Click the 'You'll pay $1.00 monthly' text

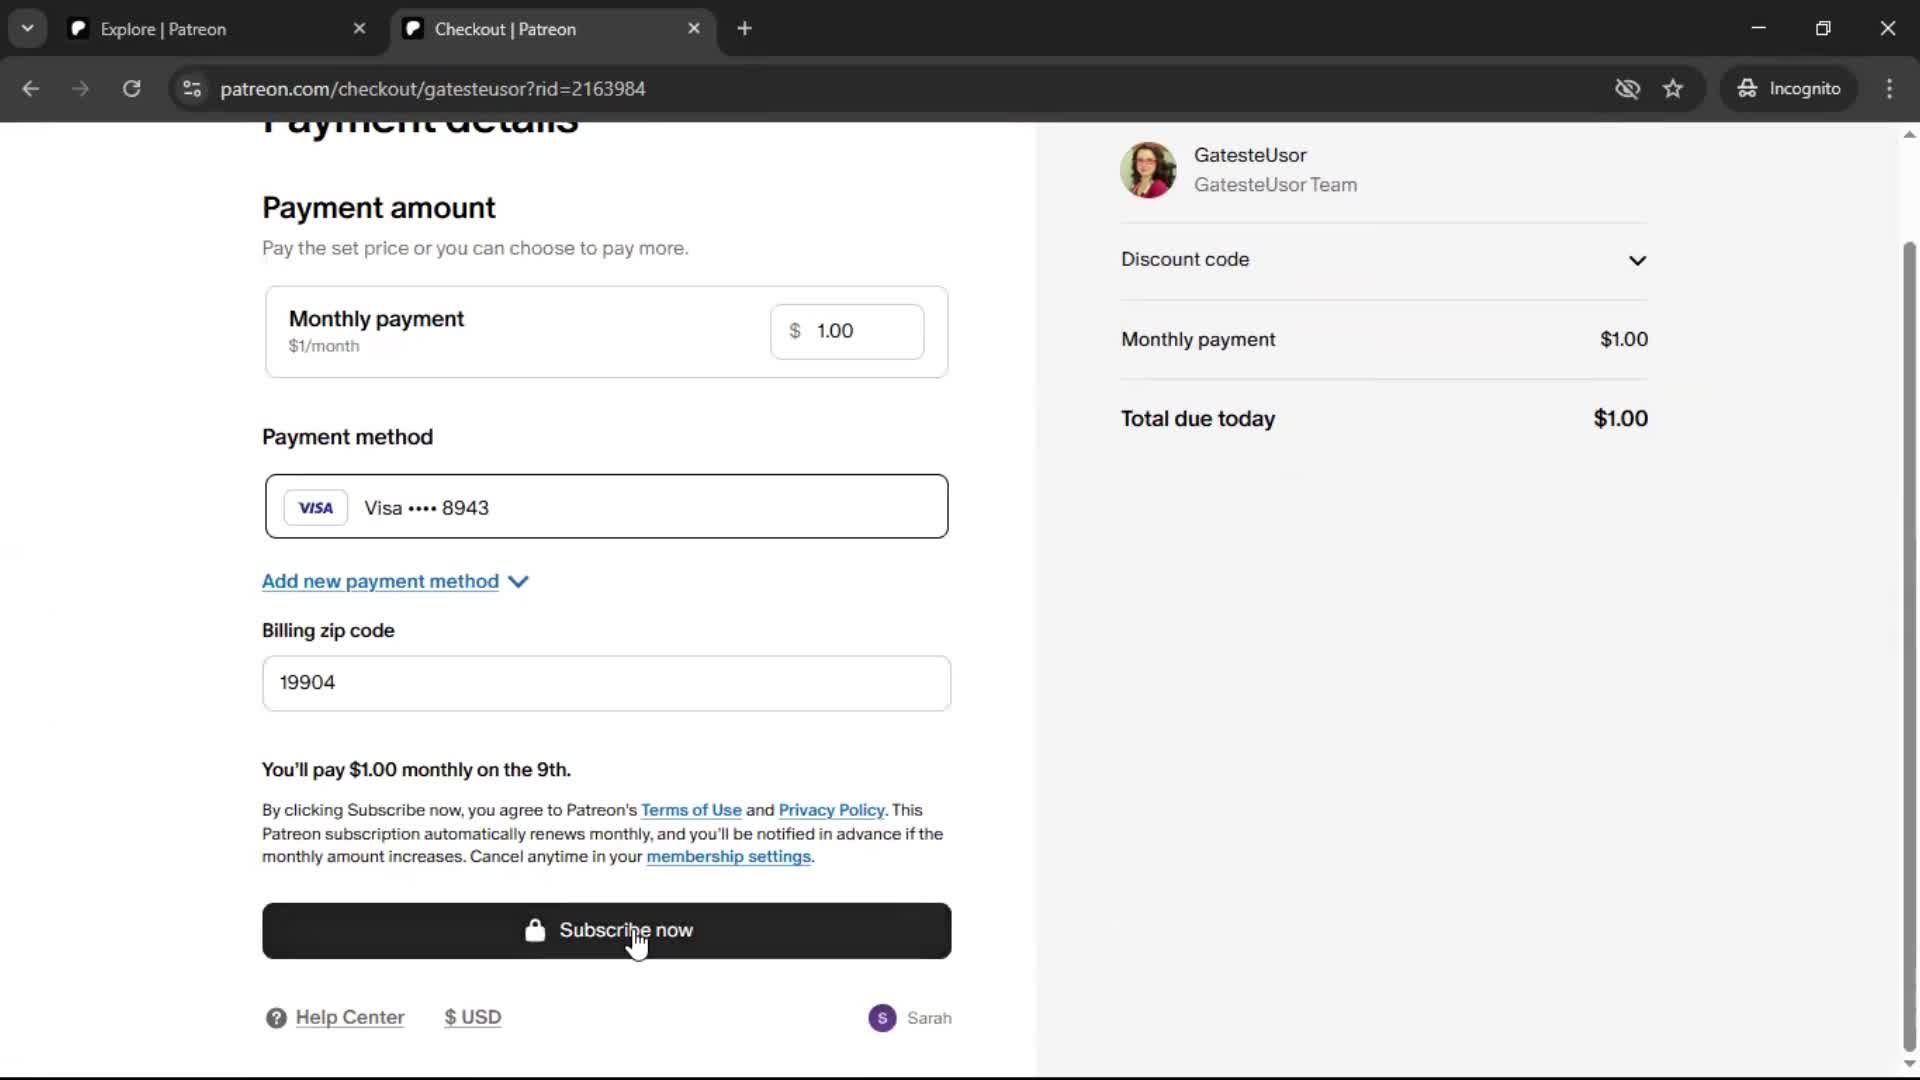pos(416,770)
